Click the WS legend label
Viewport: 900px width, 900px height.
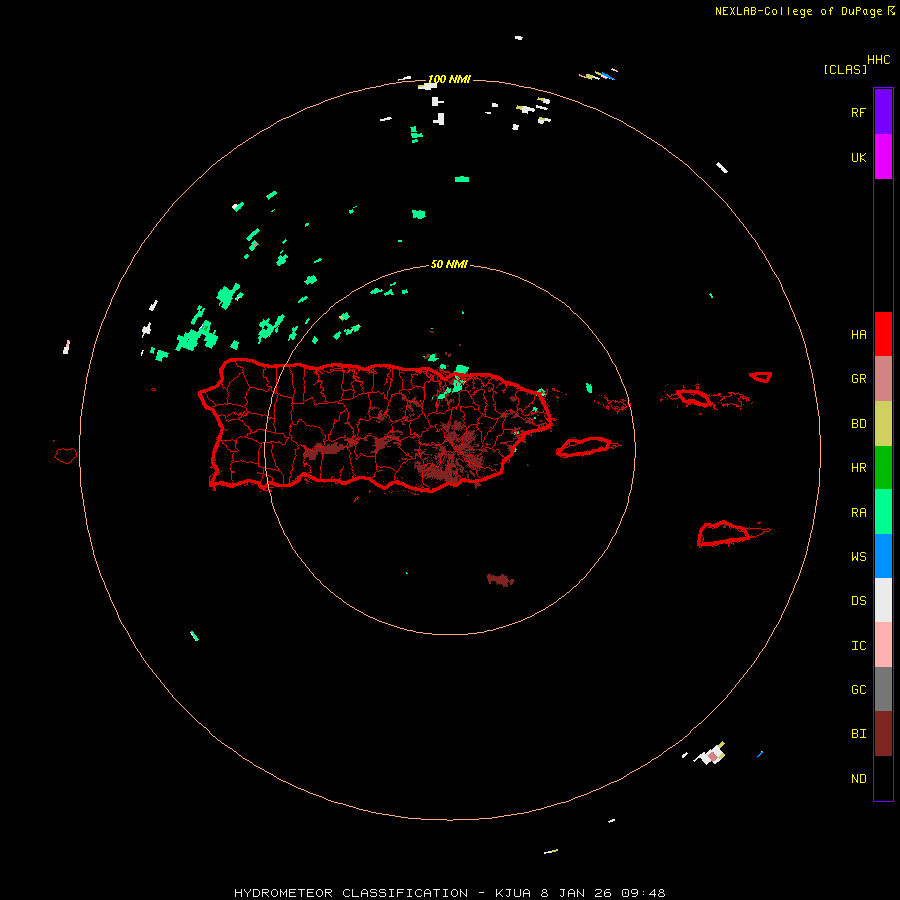point(859,557)
